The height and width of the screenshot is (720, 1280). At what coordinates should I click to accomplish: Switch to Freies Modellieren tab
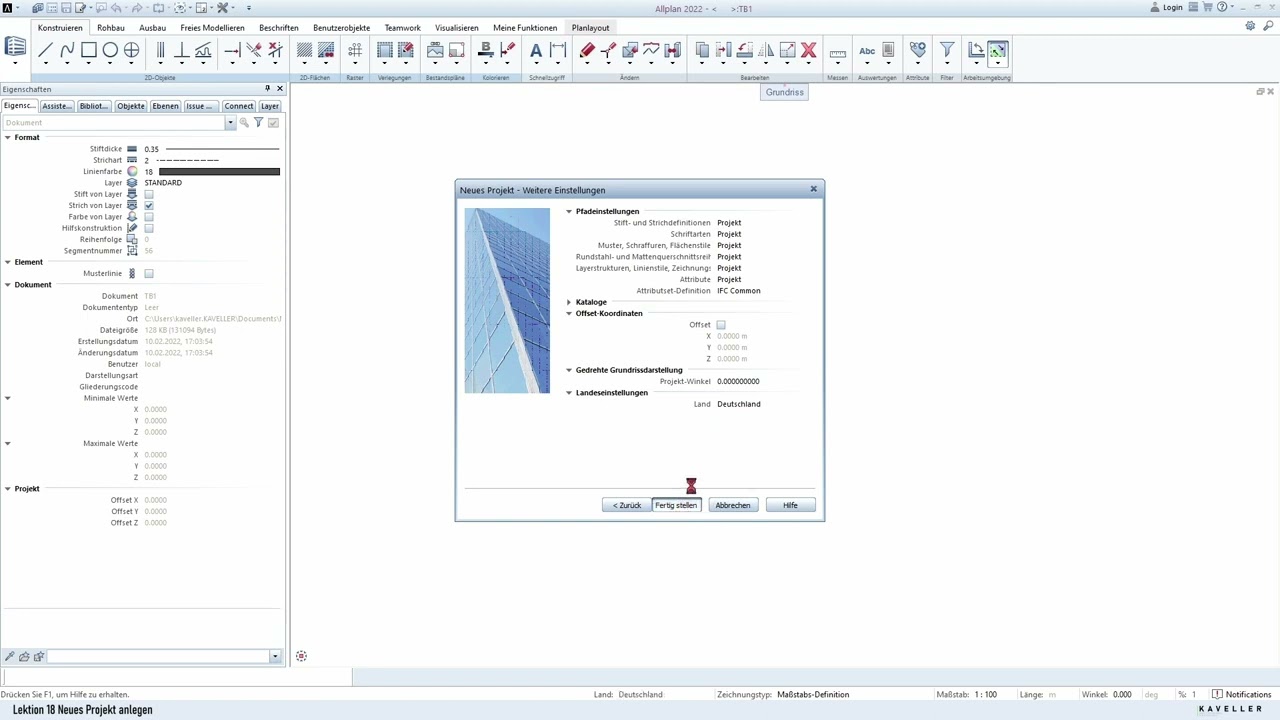(210, 28)
